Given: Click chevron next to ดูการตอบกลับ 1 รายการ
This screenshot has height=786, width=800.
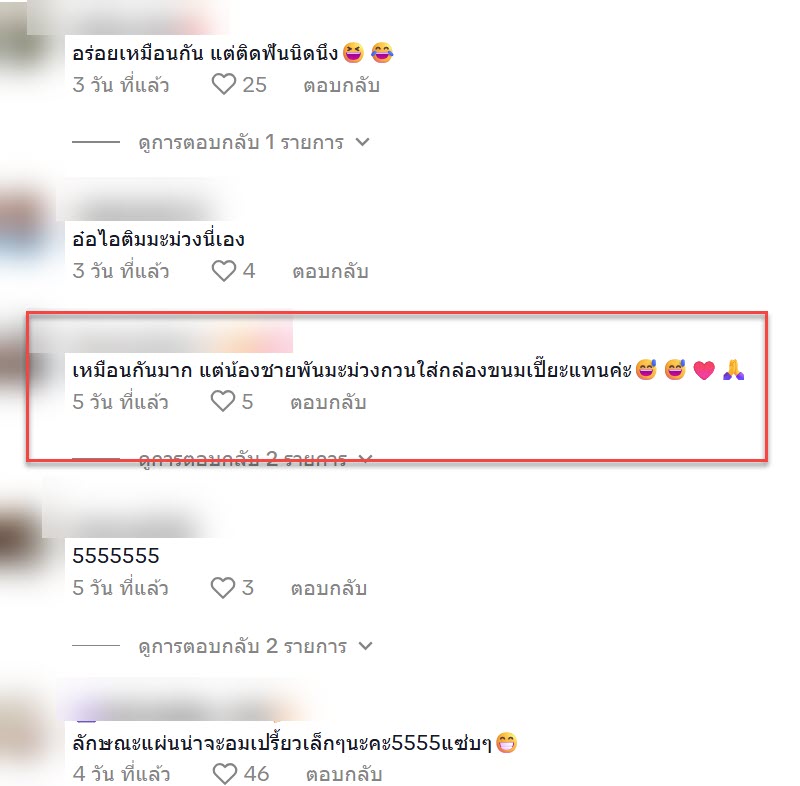Looking at the screenshot, I should pos(362,142).
